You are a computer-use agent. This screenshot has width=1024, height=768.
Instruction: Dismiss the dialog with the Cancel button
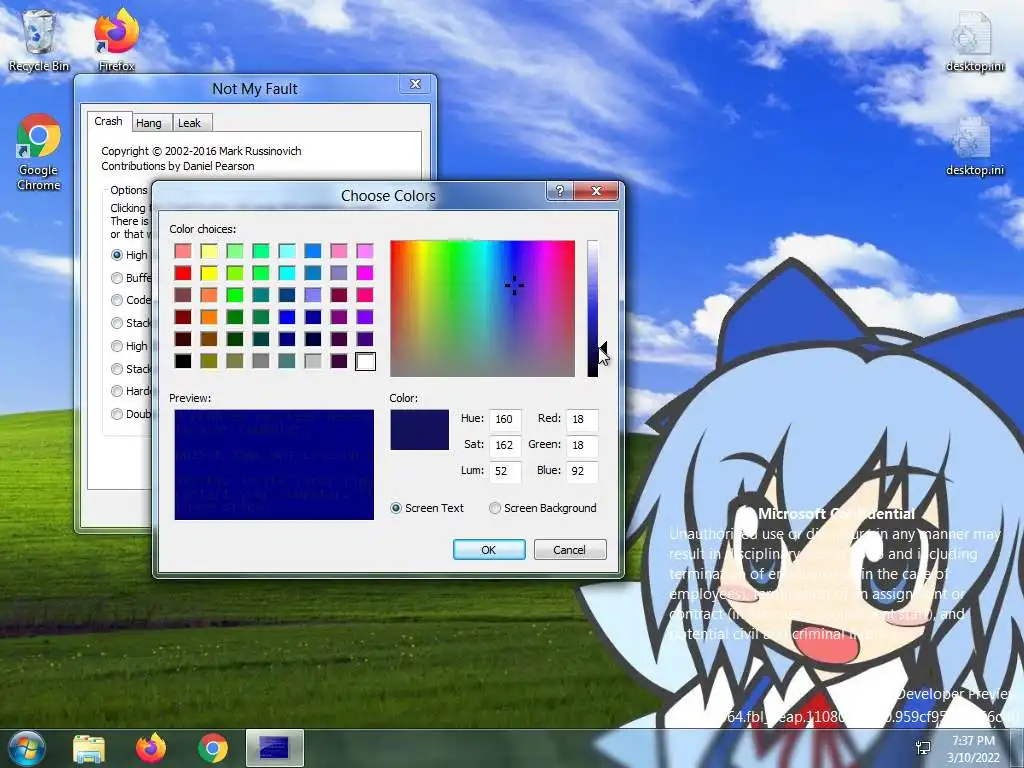pyautogui.click(x=569, y=550)
